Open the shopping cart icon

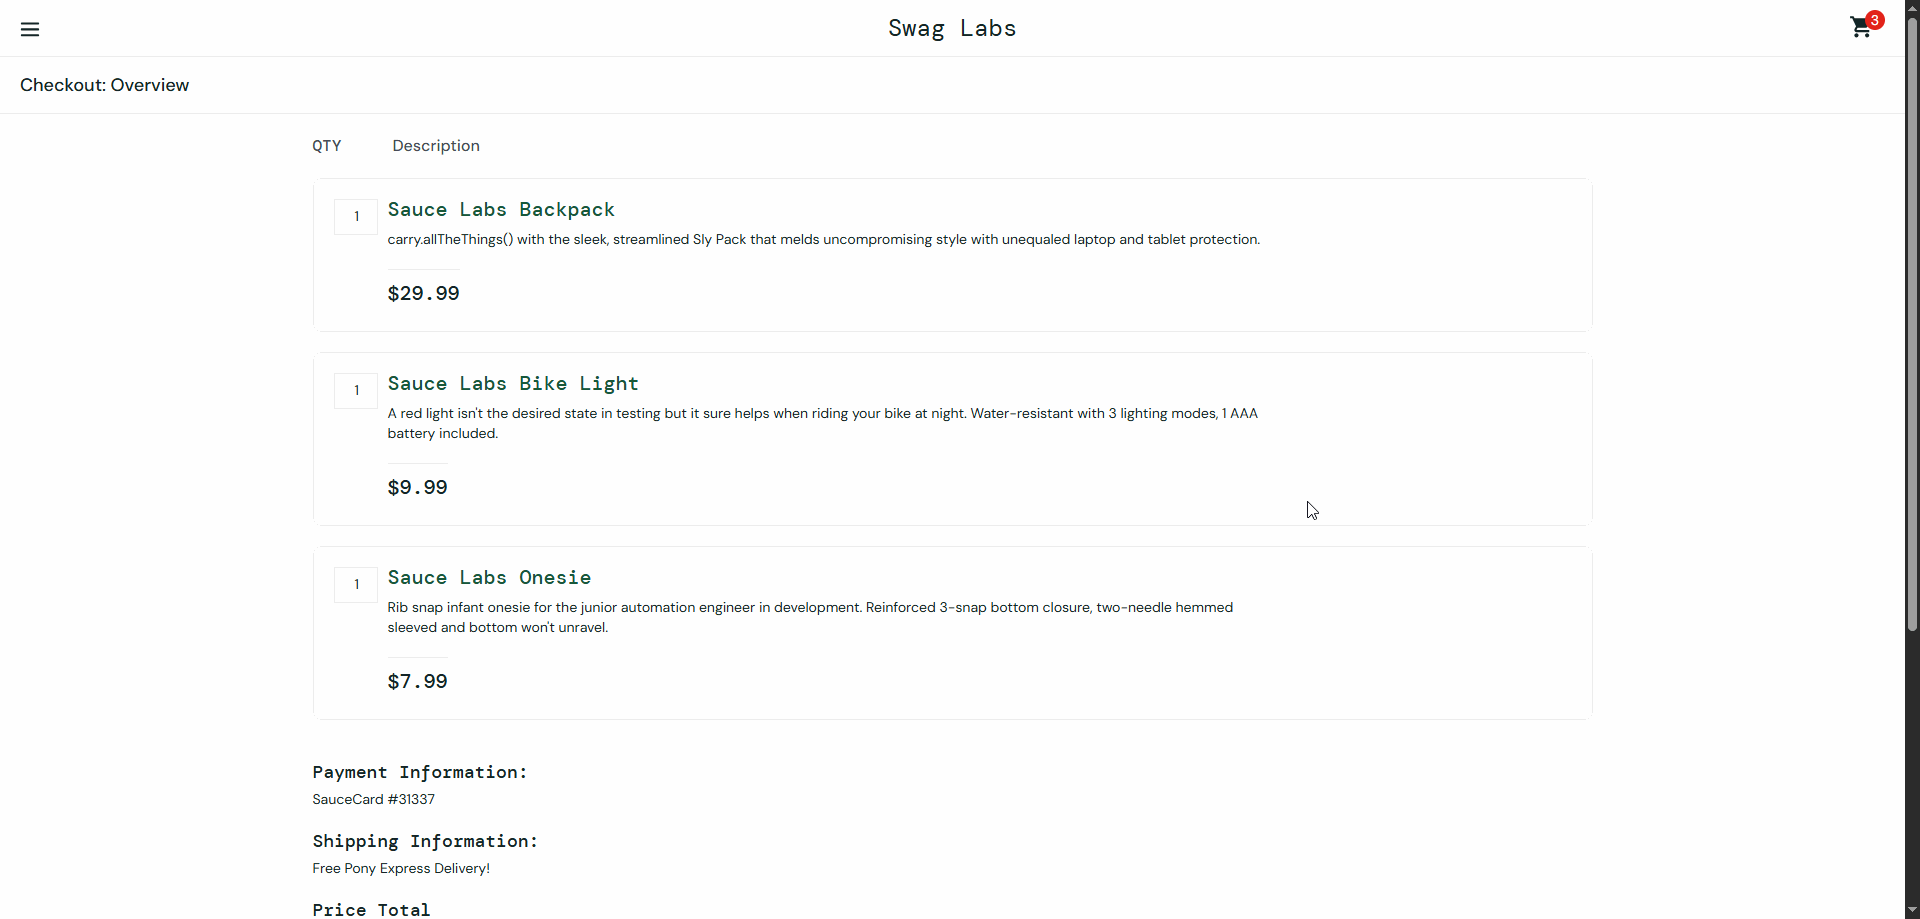click(1860, 29)
